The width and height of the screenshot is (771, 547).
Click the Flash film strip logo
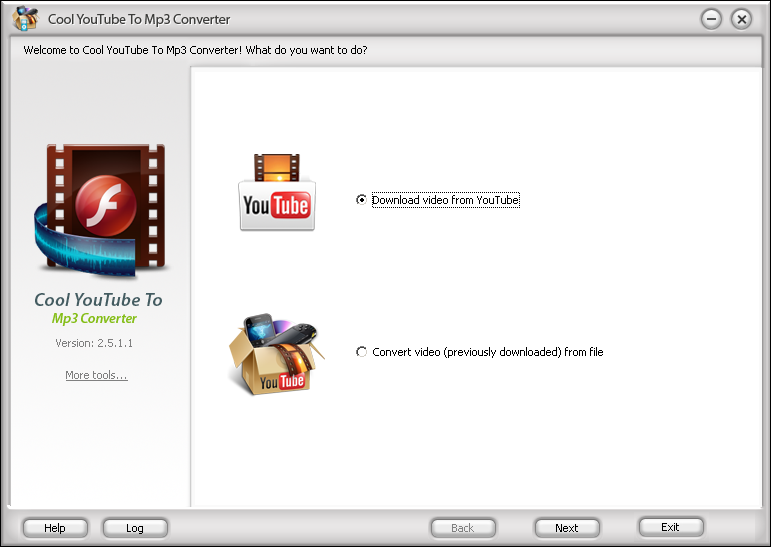(x=101, y=211)
